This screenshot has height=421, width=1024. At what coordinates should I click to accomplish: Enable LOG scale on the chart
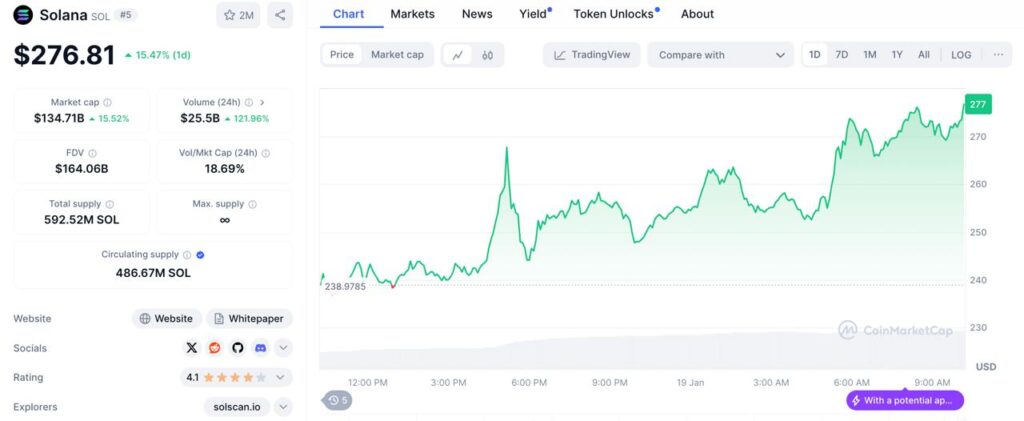pos(961,55)
